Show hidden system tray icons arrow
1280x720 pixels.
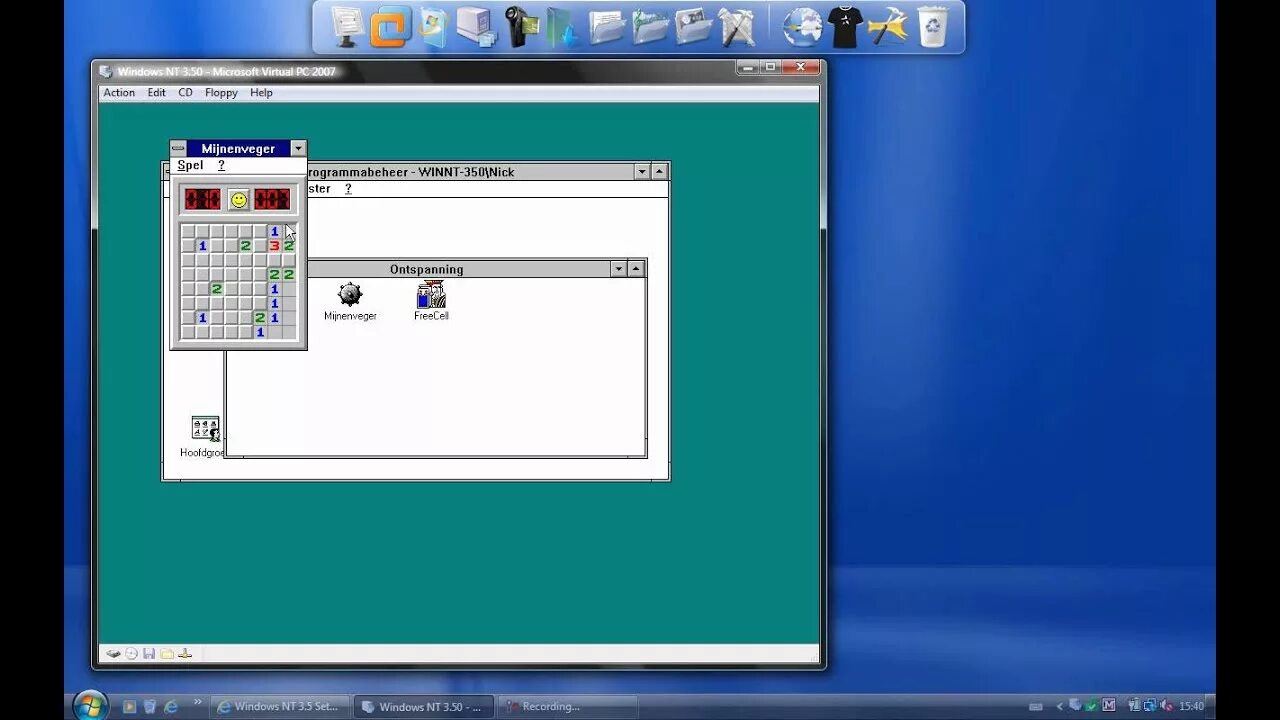click(1060, 706)
